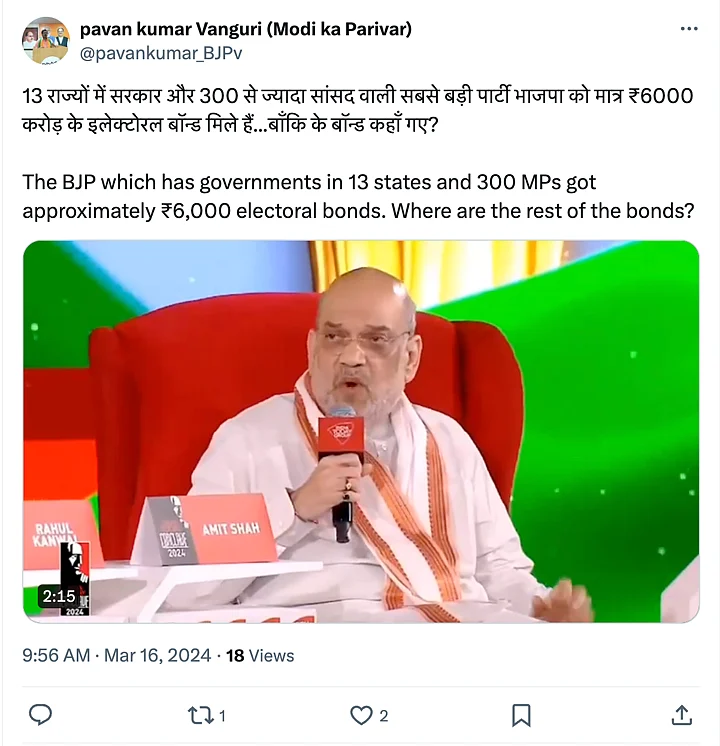Image resolution: width=720 pixels, height=746 pixels.
Task: Like the tweet with the heart icon
Action: point(361,716)
